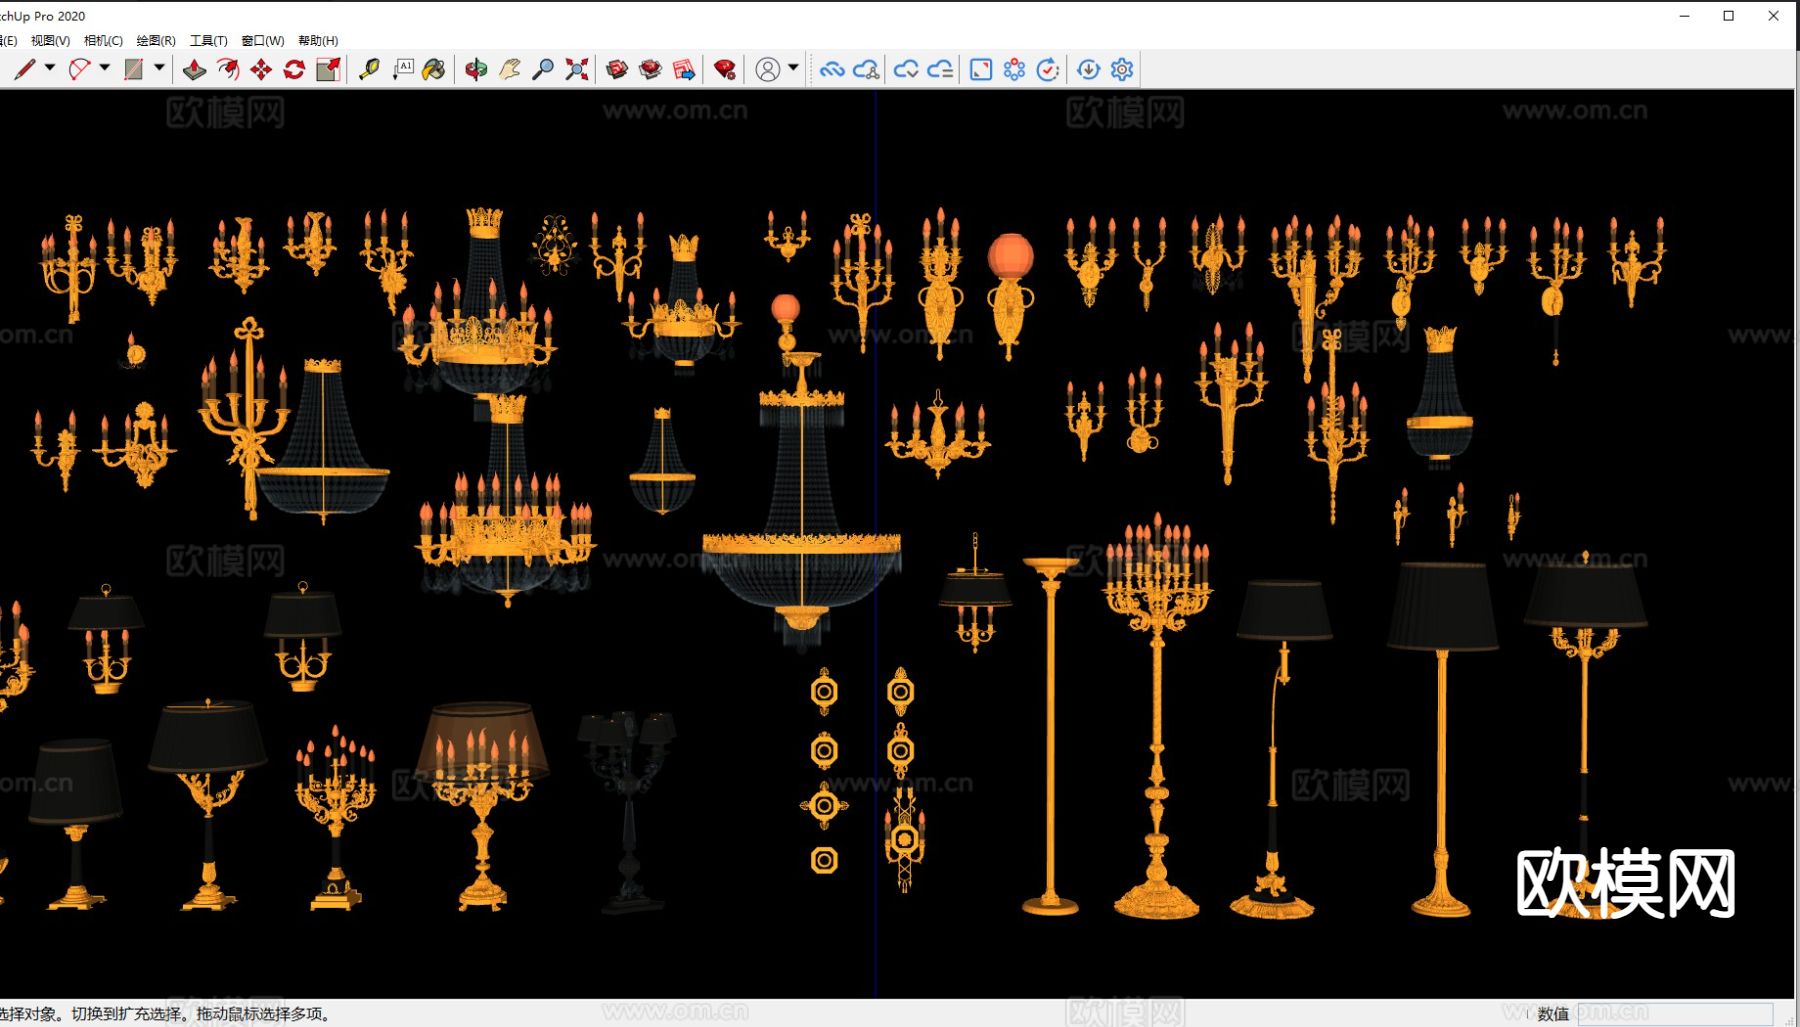Screen dimensions: 1800x1027
Task: Select the Orbit tool
Action: [x=476, y=69]
